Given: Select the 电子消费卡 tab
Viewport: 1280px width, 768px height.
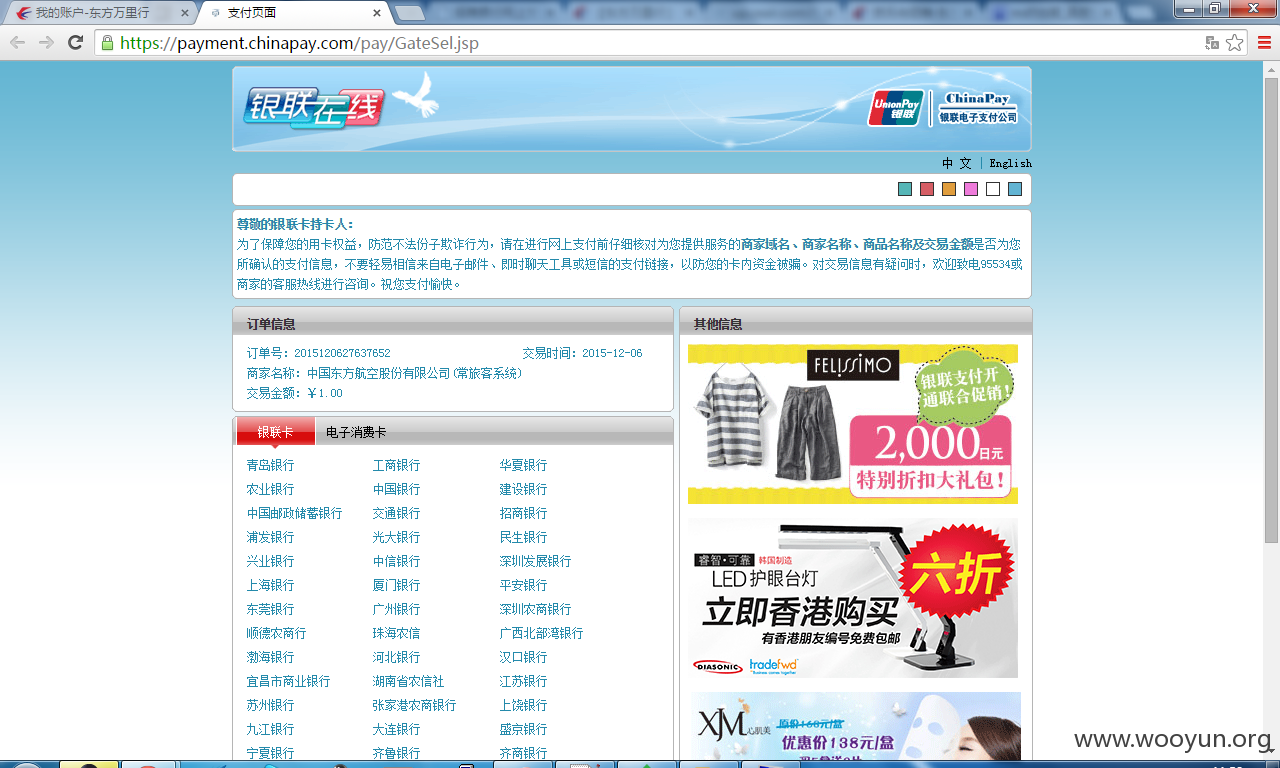Looking at the screenshot, I should (356, 432).
